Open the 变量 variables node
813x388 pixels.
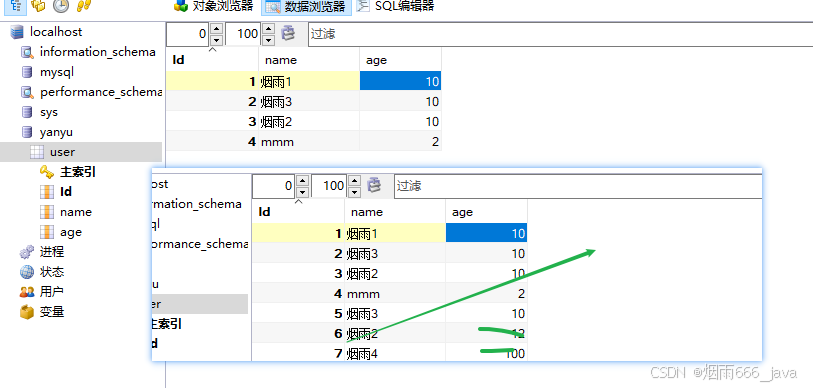tap(52, 312)
